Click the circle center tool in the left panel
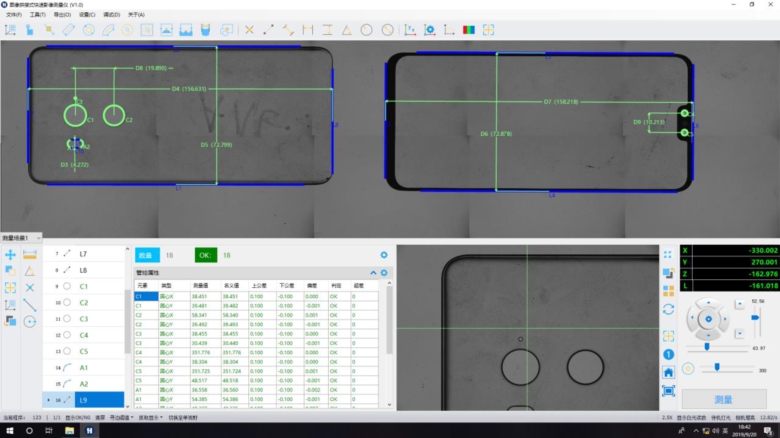Screen dimensions: 780x438 (30, 321)
